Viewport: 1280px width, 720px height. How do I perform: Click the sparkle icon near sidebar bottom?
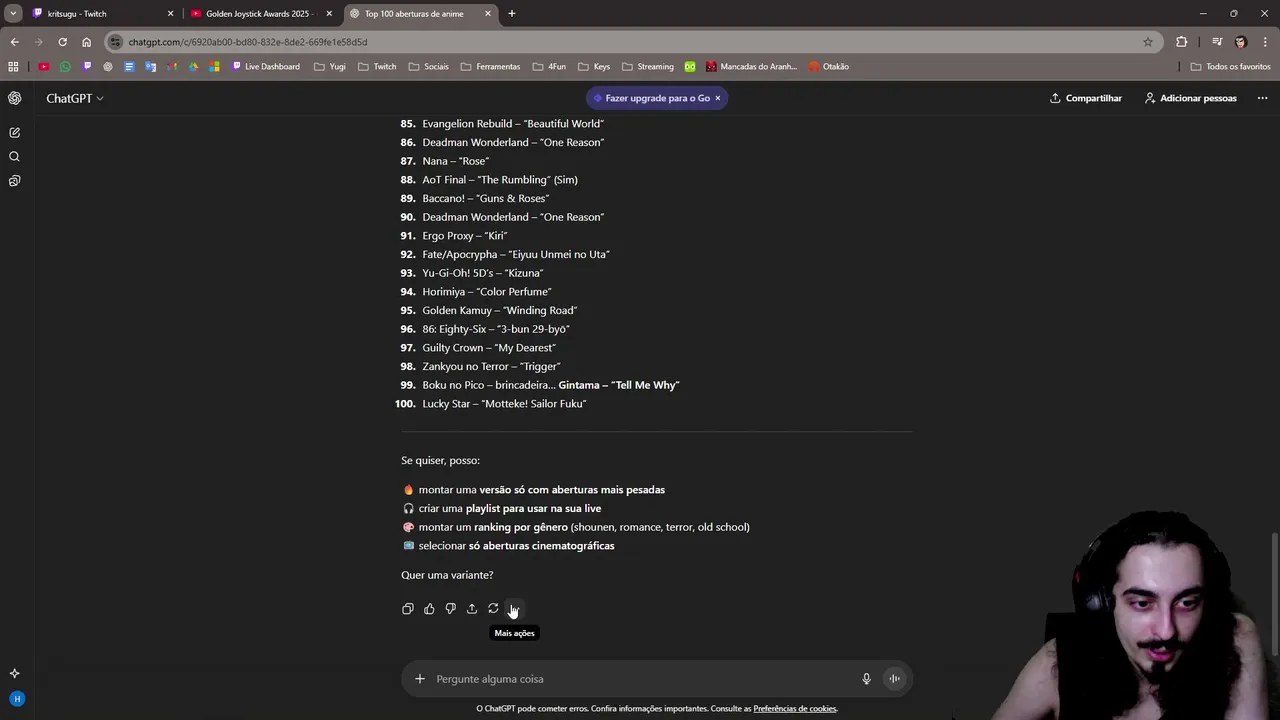14,673
